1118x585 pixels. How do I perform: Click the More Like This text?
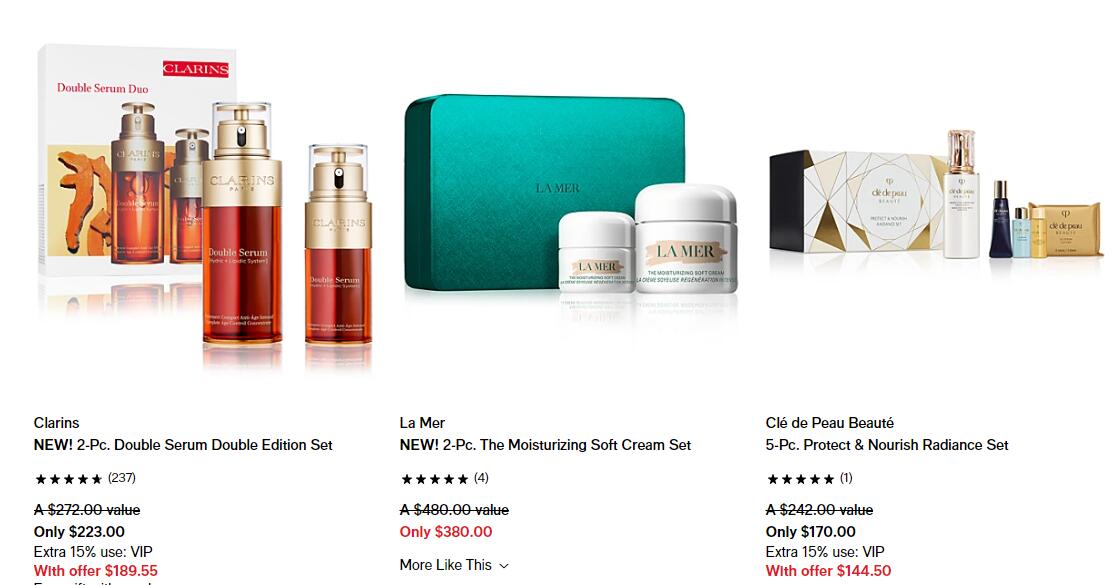(446, 565)
